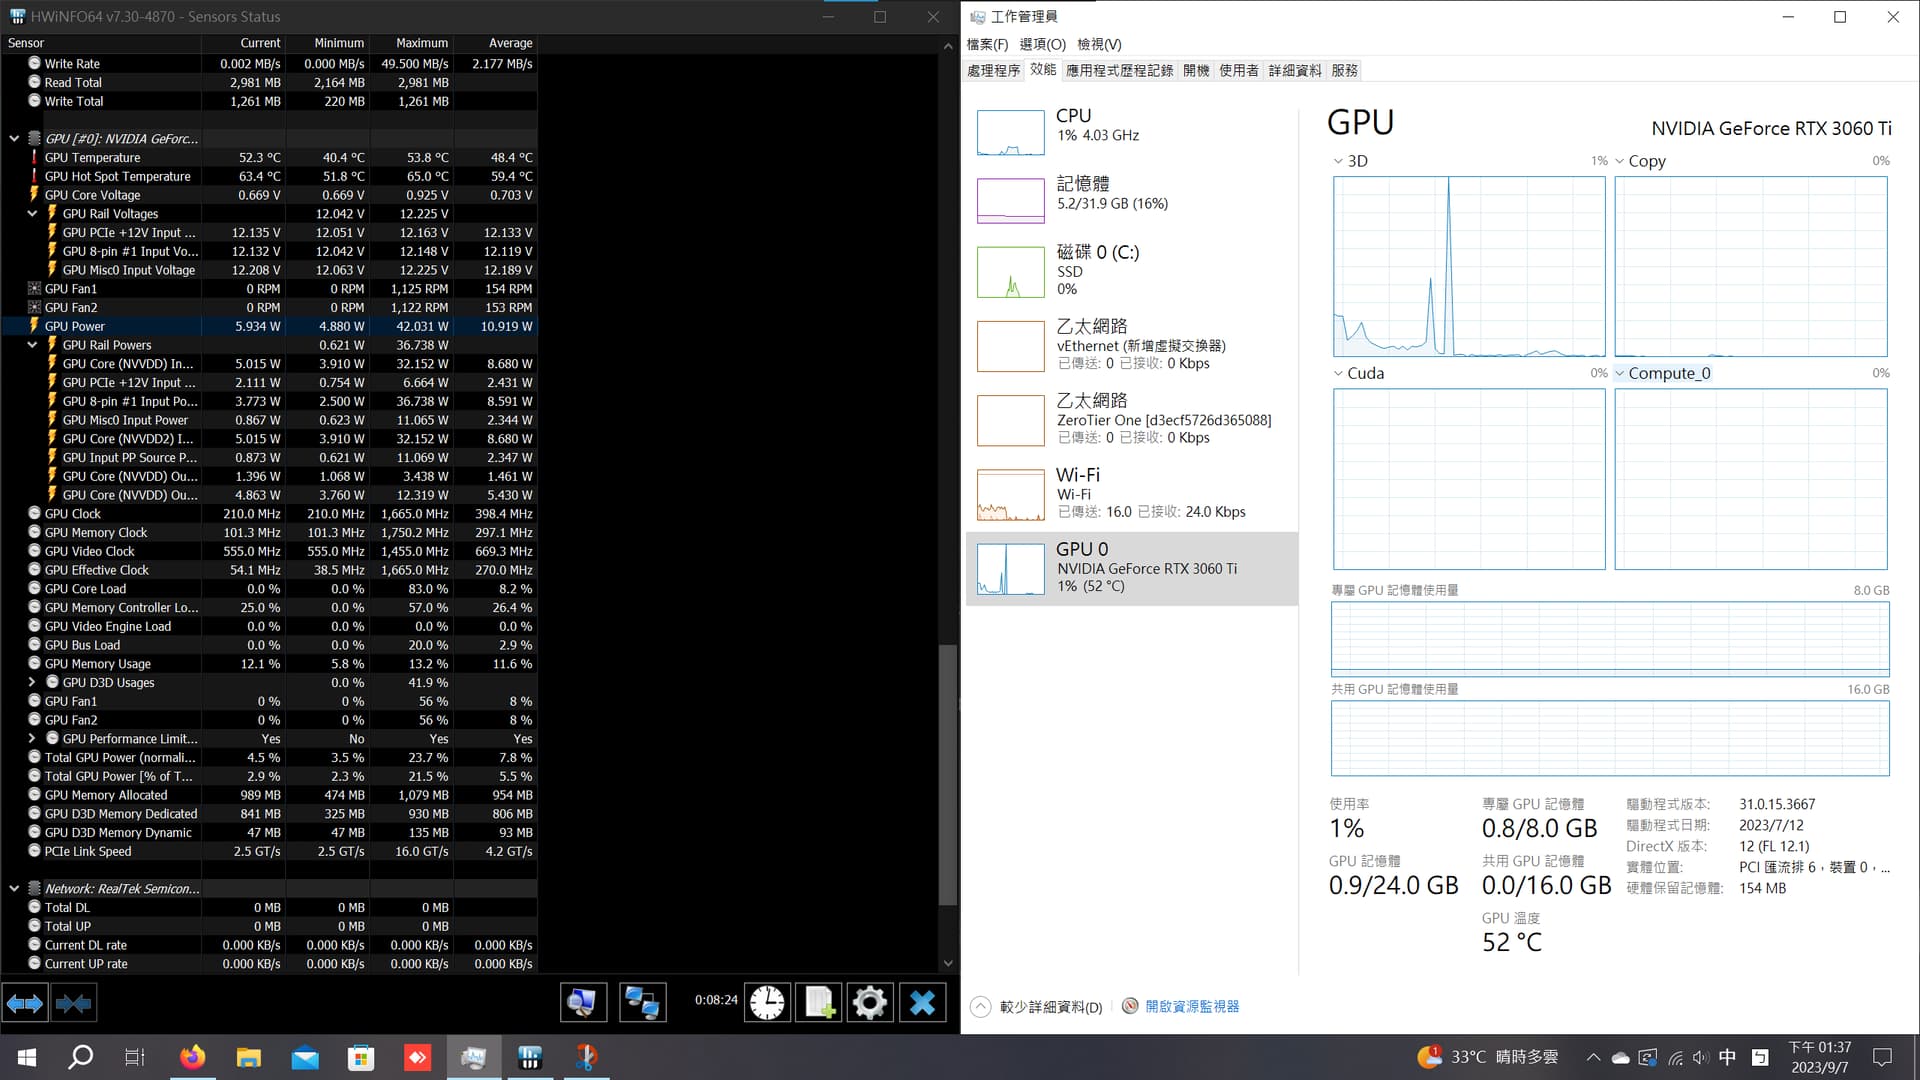Open the Cuda graph type dropdown

tap(1340, 373)
